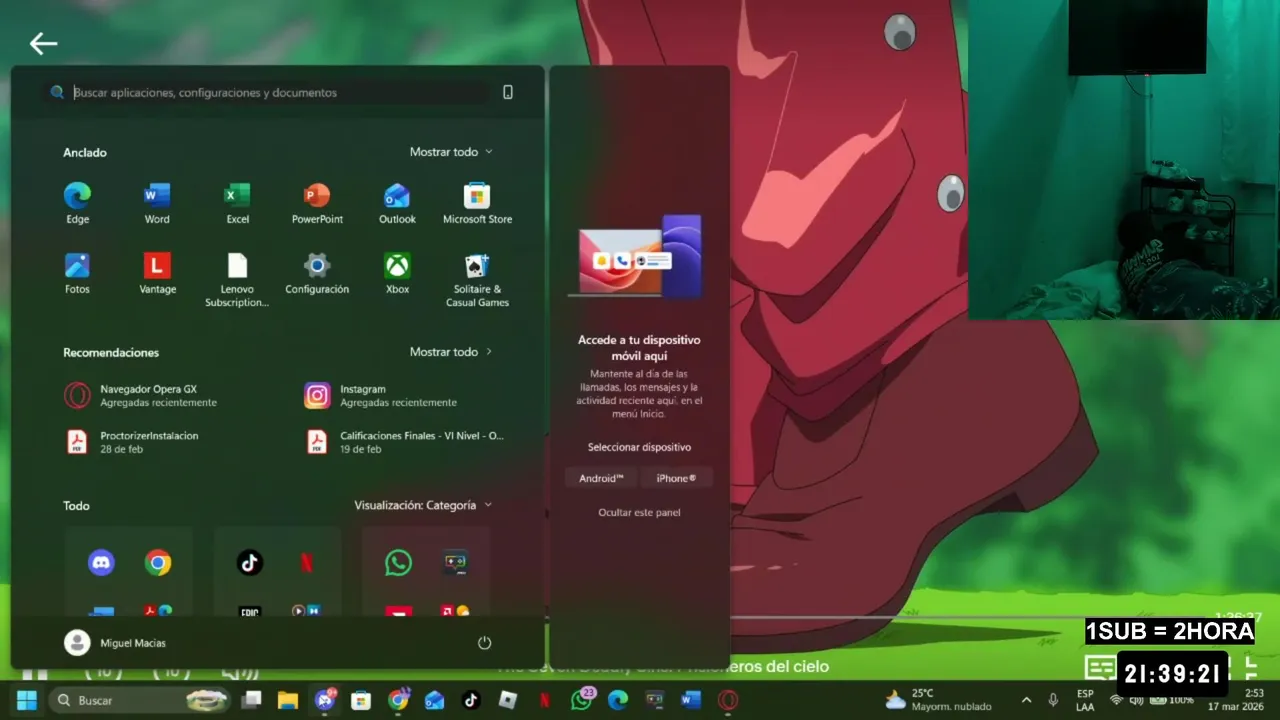The width and height of the screenshot is (1280, 720).
Task: Open Outlook from the taskbar
Action: click(x=434, y=700)
